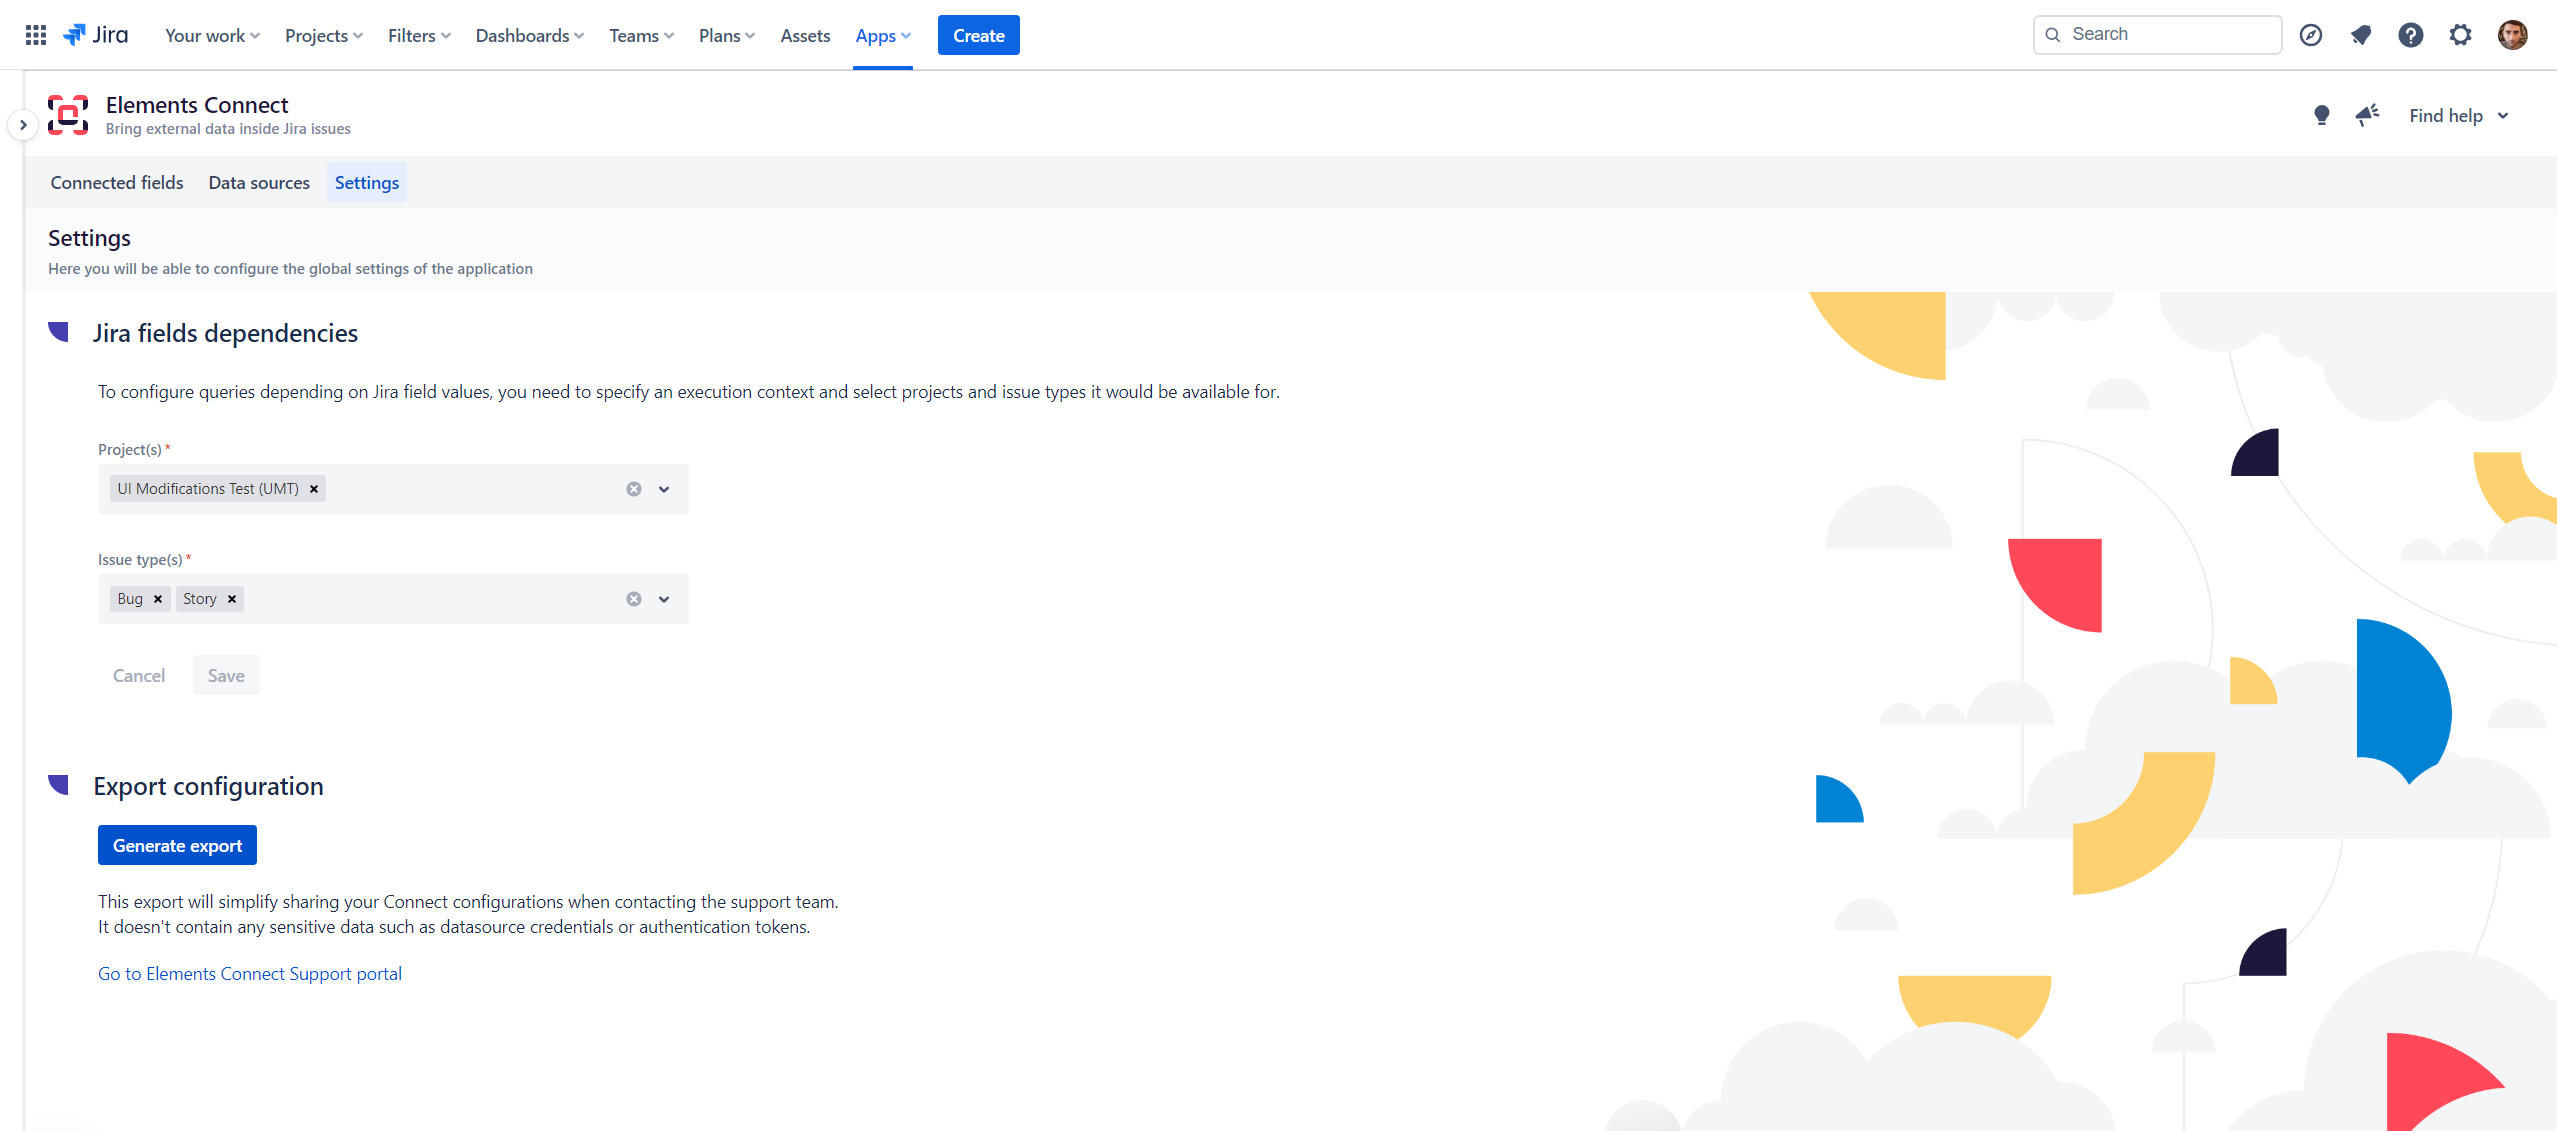Open the Elements Connect Support portal link
Screen dimensions: 2557x1131
[x=250, y=973]
